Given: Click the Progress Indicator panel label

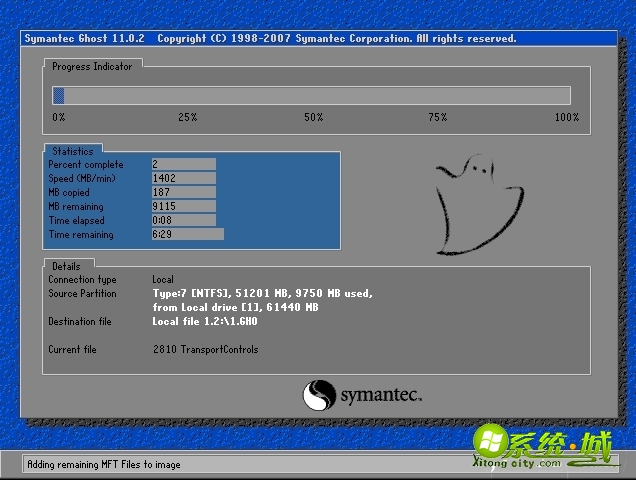Looking at the screenshot, I should tap(92, 66).
